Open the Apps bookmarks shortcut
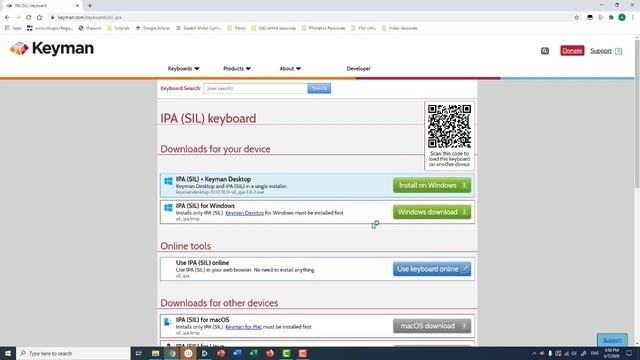 click(13, 28)
